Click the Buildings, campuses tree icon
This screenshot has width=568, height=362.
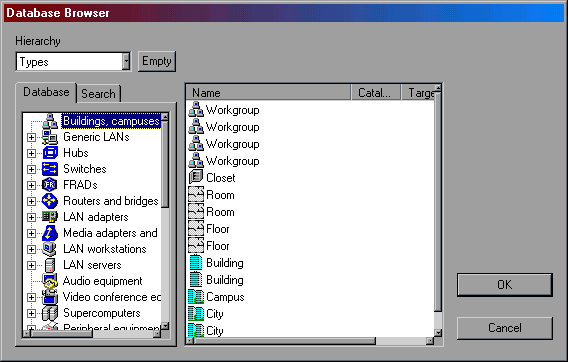(50, 121)
